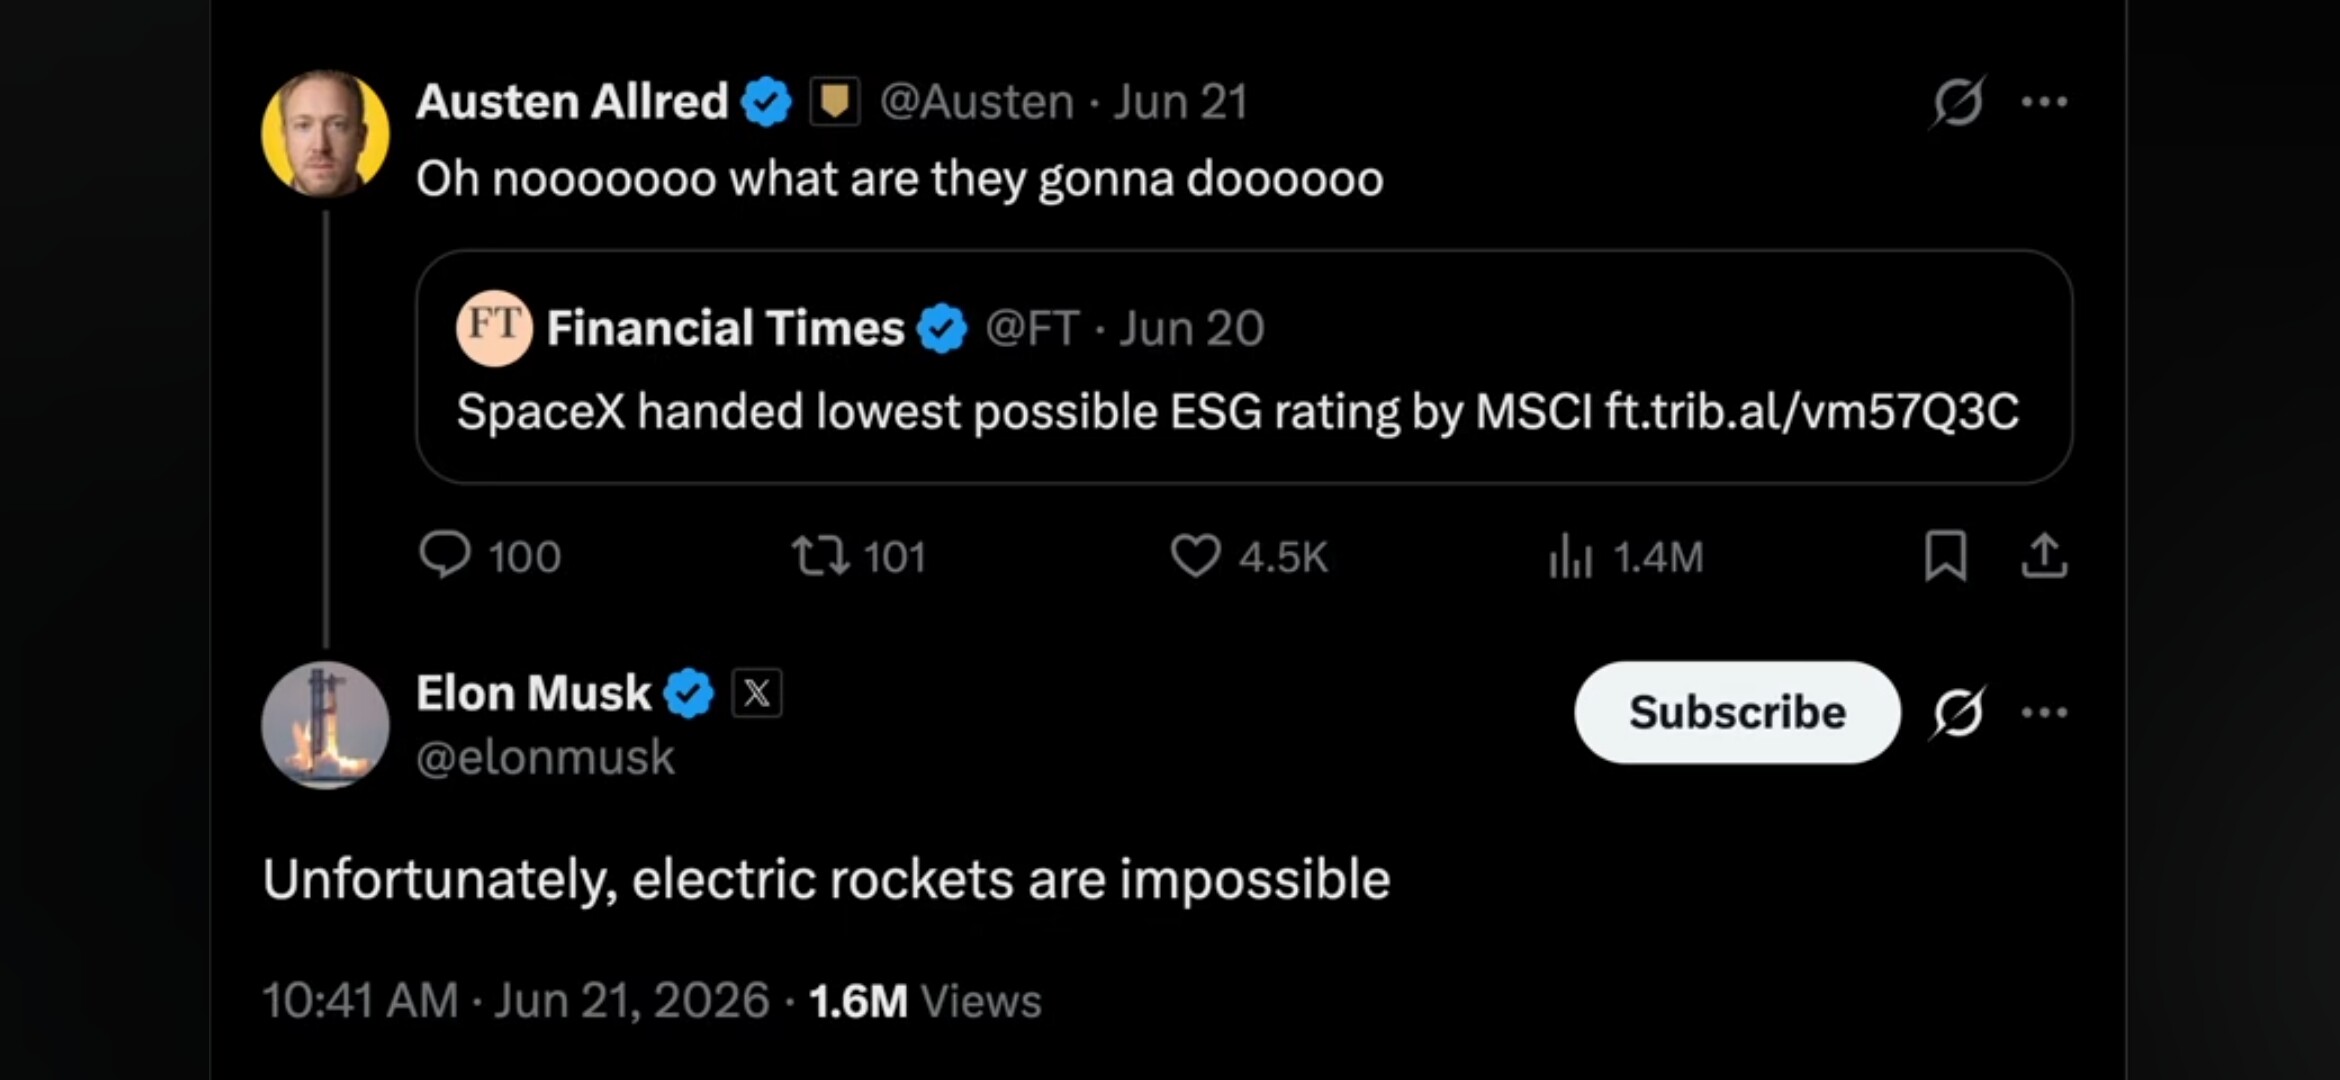This screenshot has width=2340, height=1080.
Task: Click Grok icon beside Subscribe button
Action: pyautogui.click(x=1958, y=713)
